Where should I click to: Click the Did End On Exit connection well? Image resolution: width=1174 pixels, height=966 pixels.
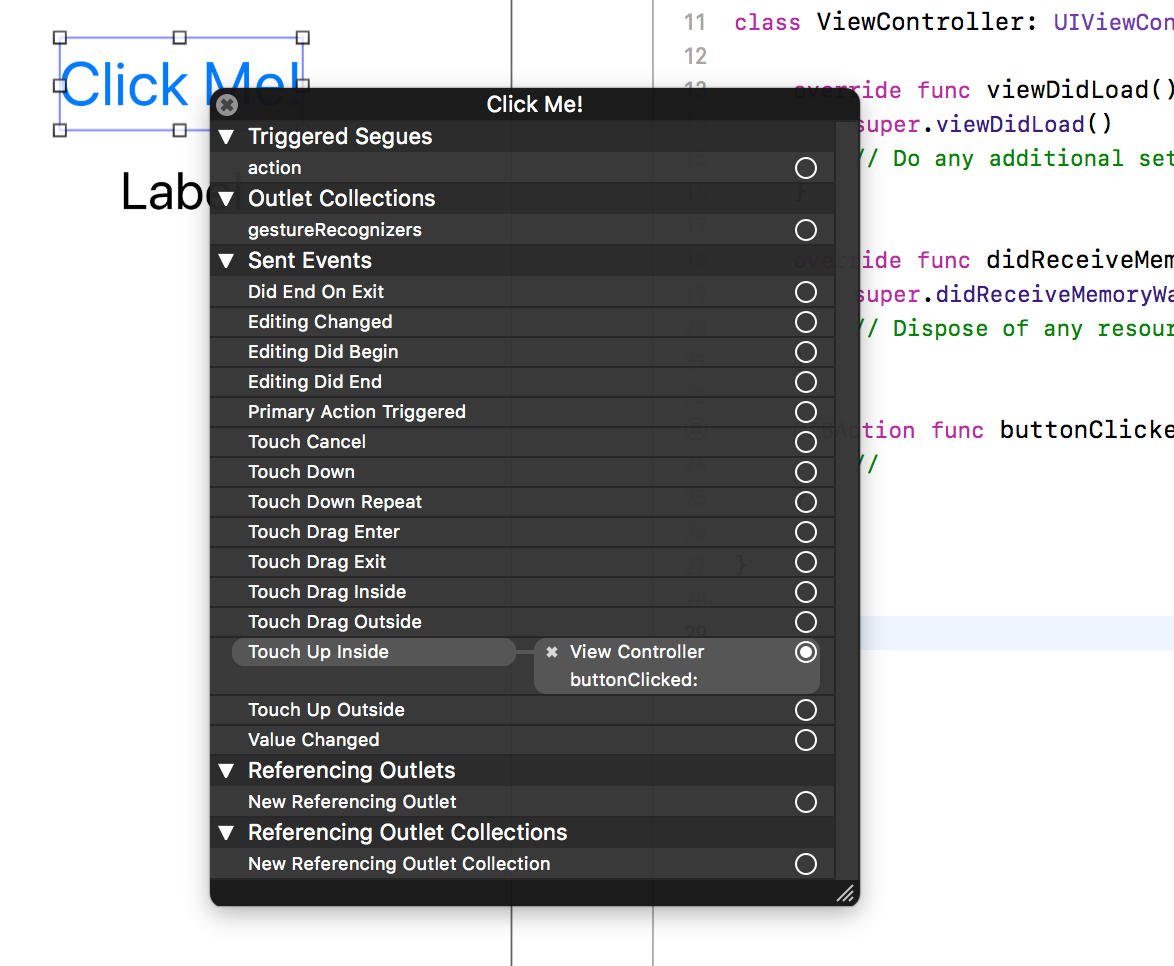tap(806, 291)
